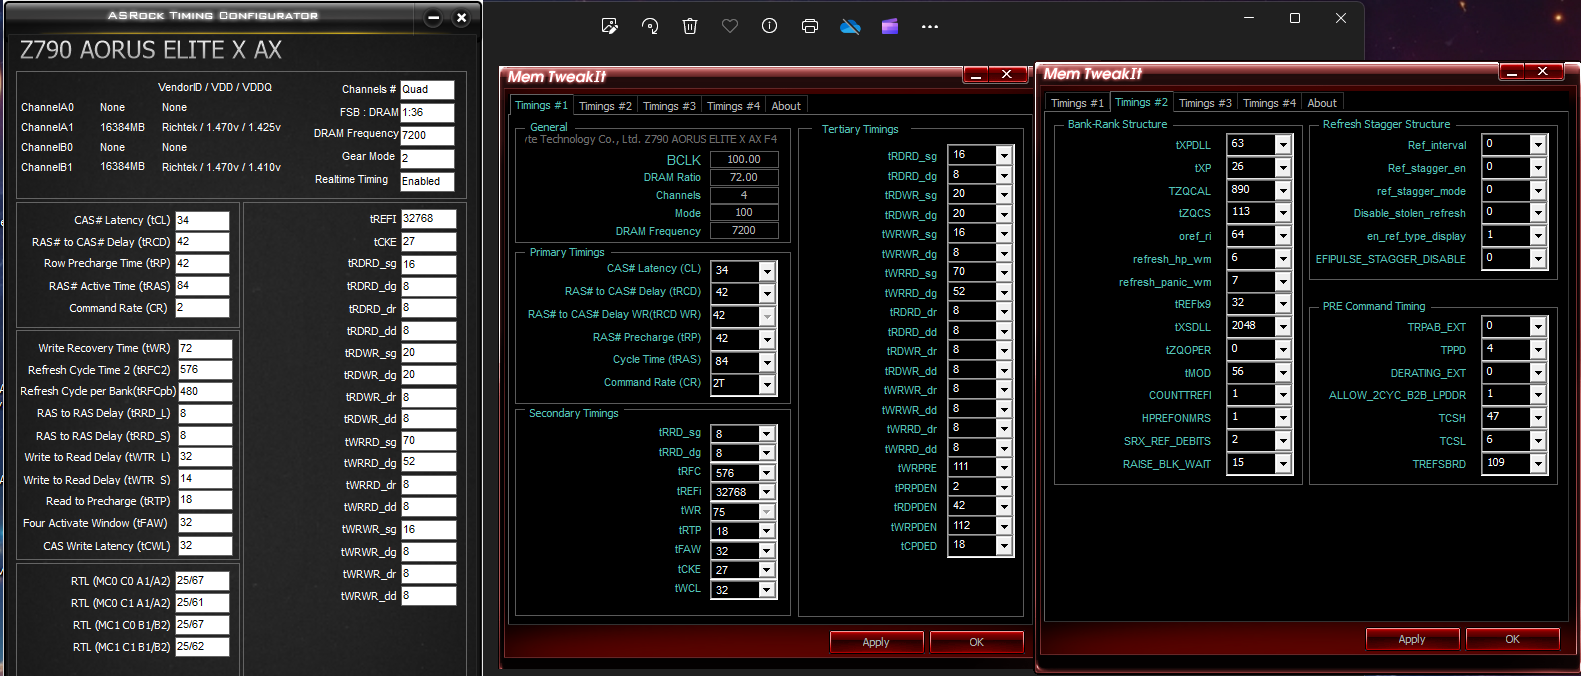The width and height of the screenshot is (1581, 676).
Task: Open the tREFI 32768 dropdown in Secondary Timings
Action: tap(767, 492)
